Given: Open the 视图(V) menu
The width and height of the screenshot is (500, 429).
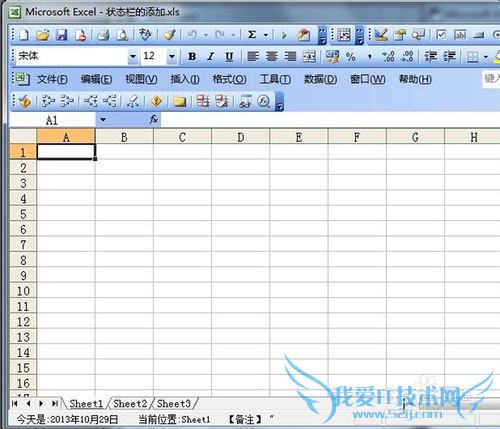Looking at the screenshot, I should (141, 79).
